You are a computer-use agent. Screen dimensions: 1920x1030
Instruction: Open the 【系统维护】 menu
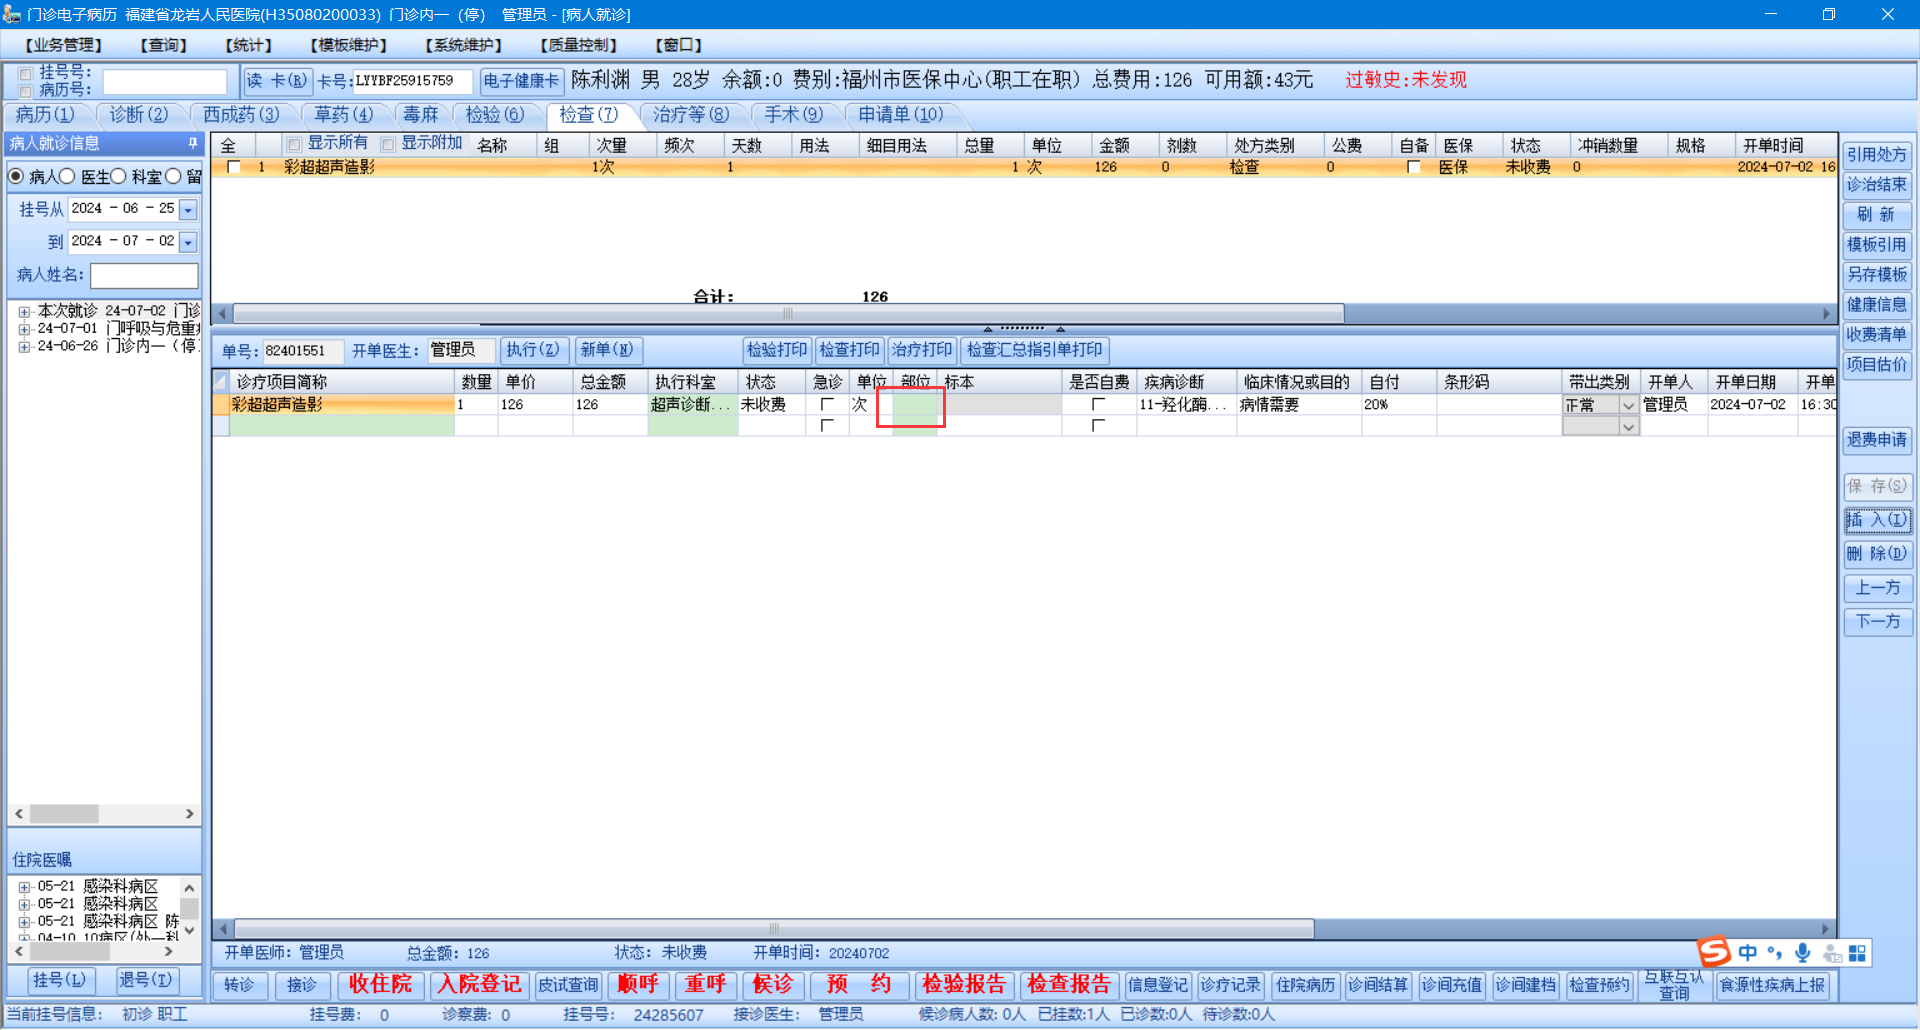pyautogui.click(x=464, y=45)
